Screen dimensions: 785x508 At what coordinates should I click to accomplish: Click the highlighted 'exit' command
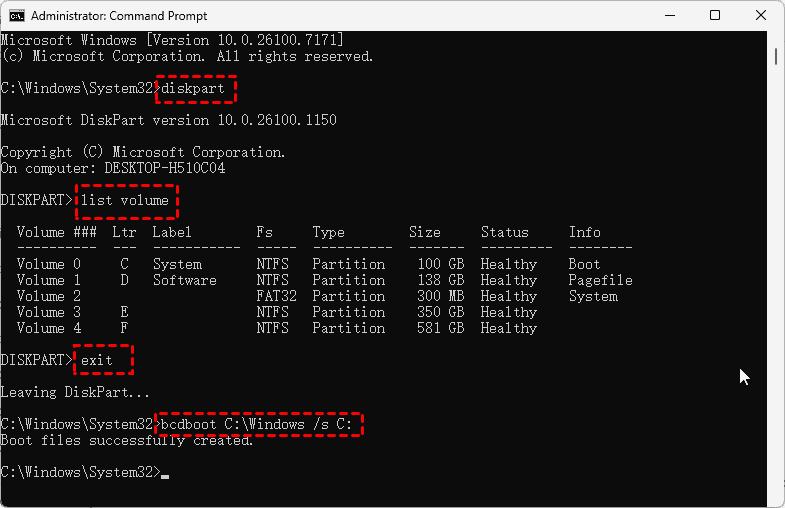(101, 359)
